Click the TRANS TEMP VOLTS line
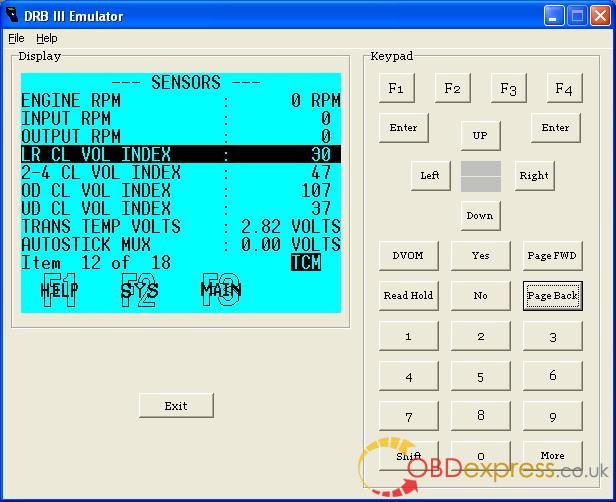This screenshot has height=502, width=616. click(x=181, y=226)
